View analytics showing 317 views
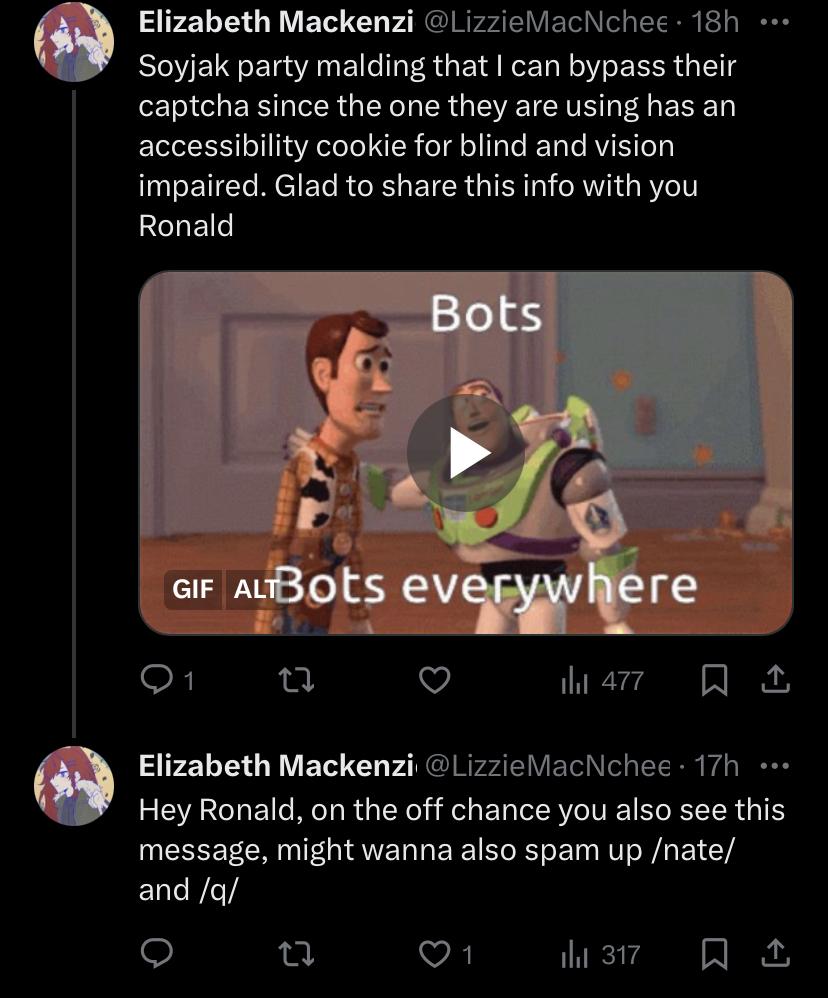This screenshot has width=828, height=998. (601, 955)
